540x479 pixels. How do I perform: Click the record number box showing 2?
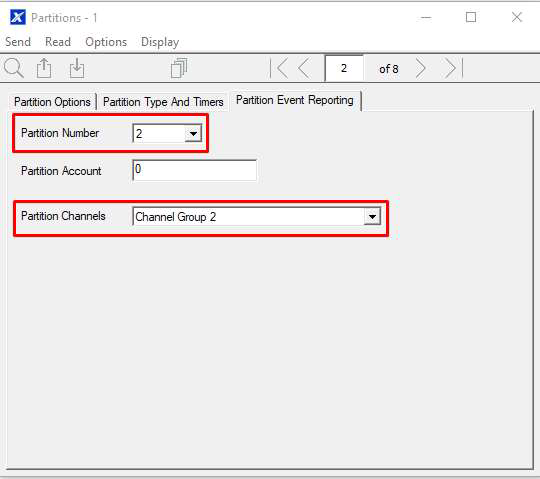tap(344, 68)
